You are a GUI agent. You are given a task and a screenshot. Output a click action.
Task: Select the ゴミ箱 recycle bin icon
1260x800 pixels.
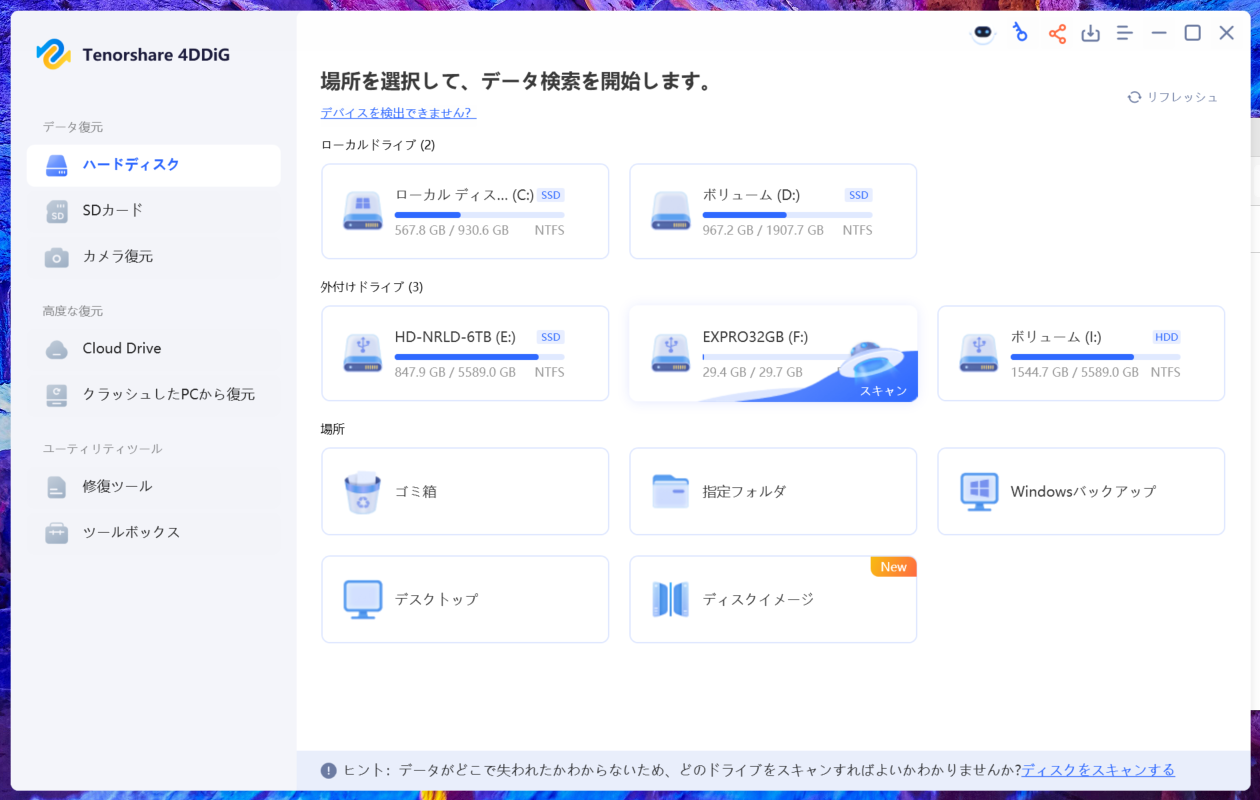coord(362,492)
